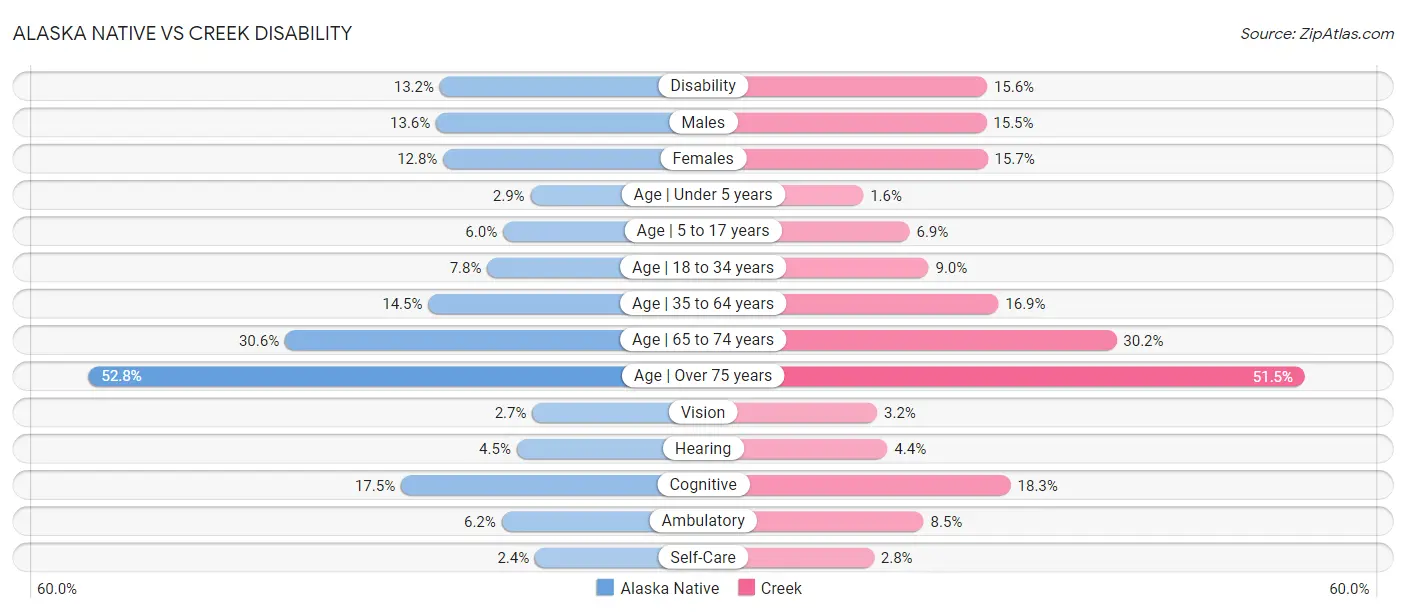Select the Ambulatory category label
The height and width of the screenshot is (612, 1406).
tap(703, 521)
